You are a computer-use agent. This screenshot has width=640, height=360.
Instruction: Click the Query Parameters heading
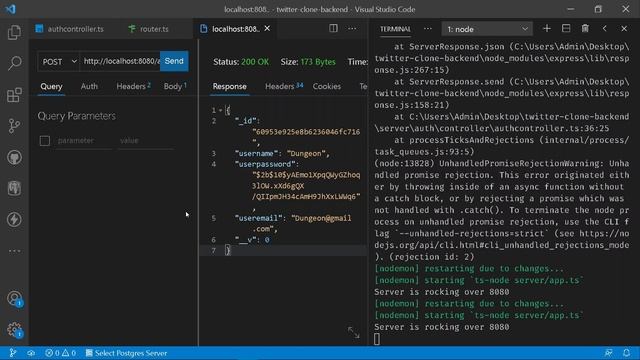point(76,116)
